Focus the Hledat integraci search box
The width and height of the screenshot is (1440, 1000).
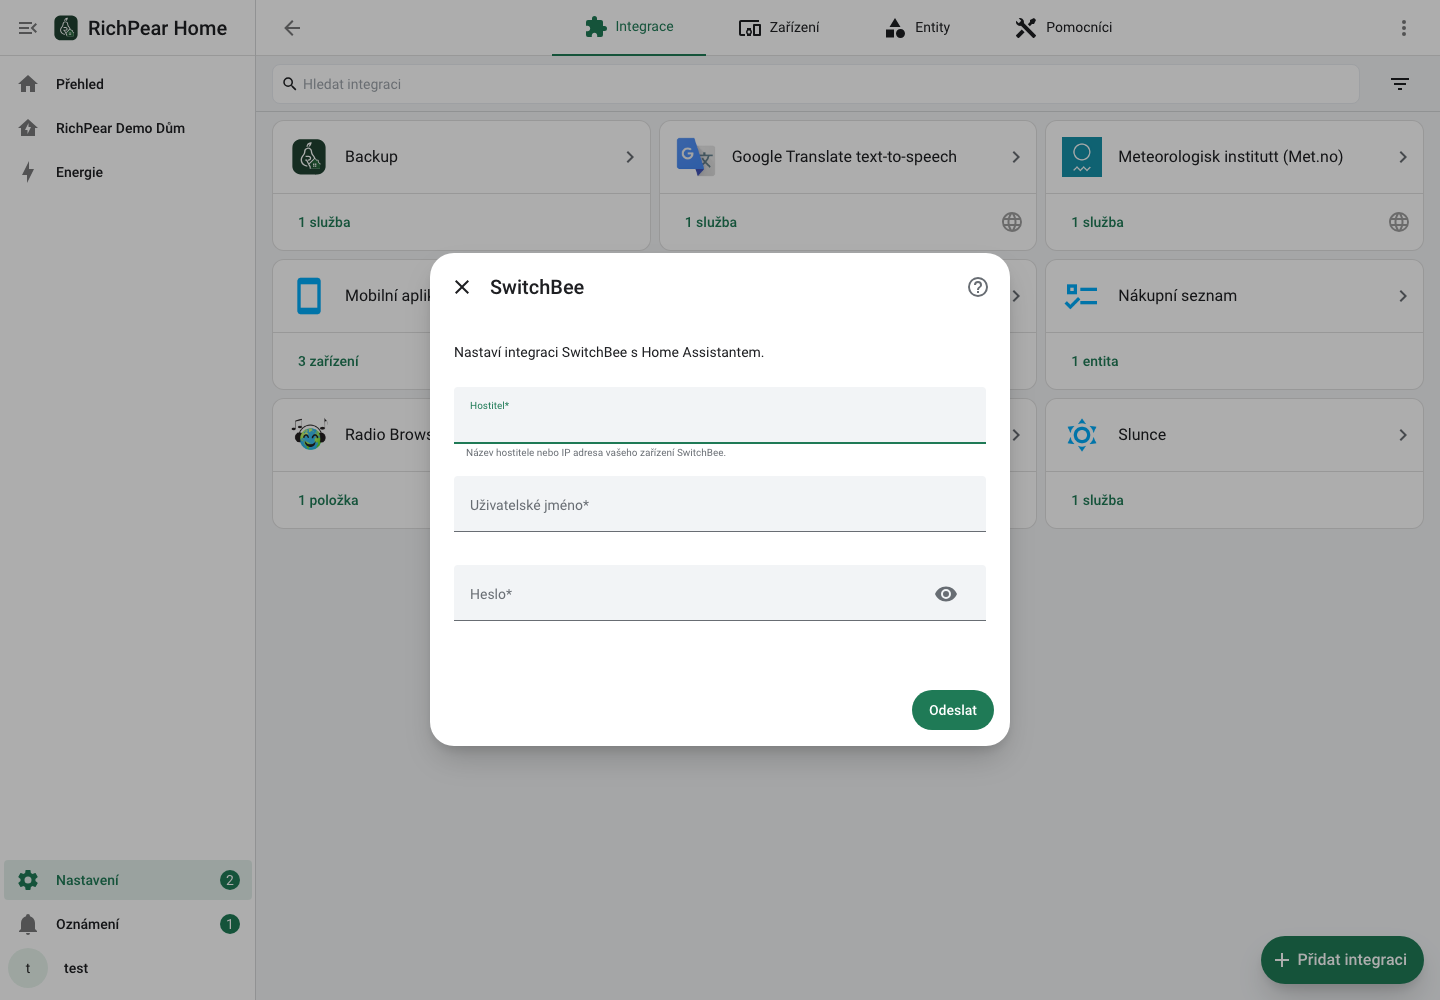(816, 84)
